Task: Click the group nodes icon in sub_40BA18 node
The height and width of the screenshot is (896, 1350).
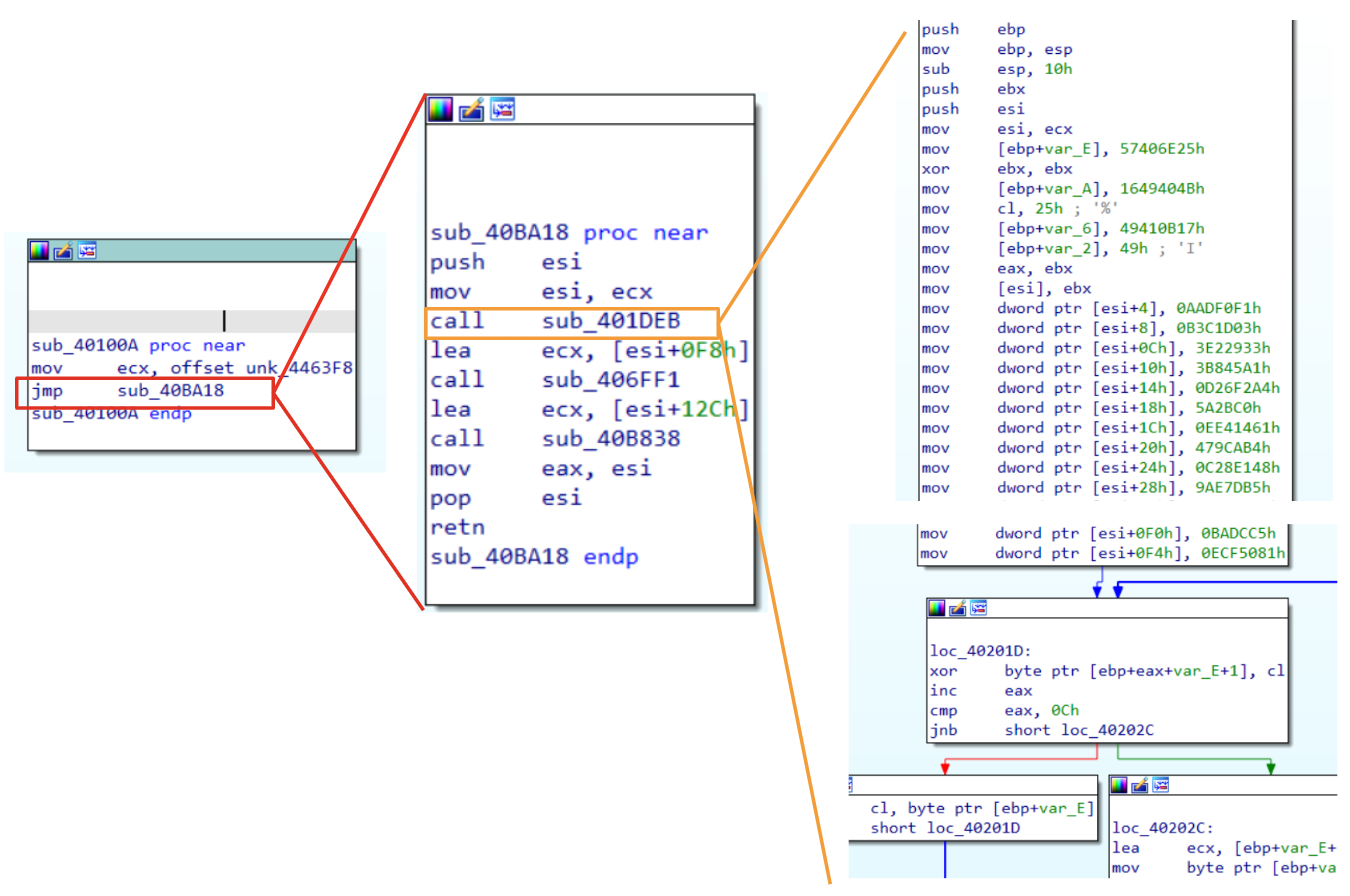Action: pyautogui.click(x=501, y=110)
